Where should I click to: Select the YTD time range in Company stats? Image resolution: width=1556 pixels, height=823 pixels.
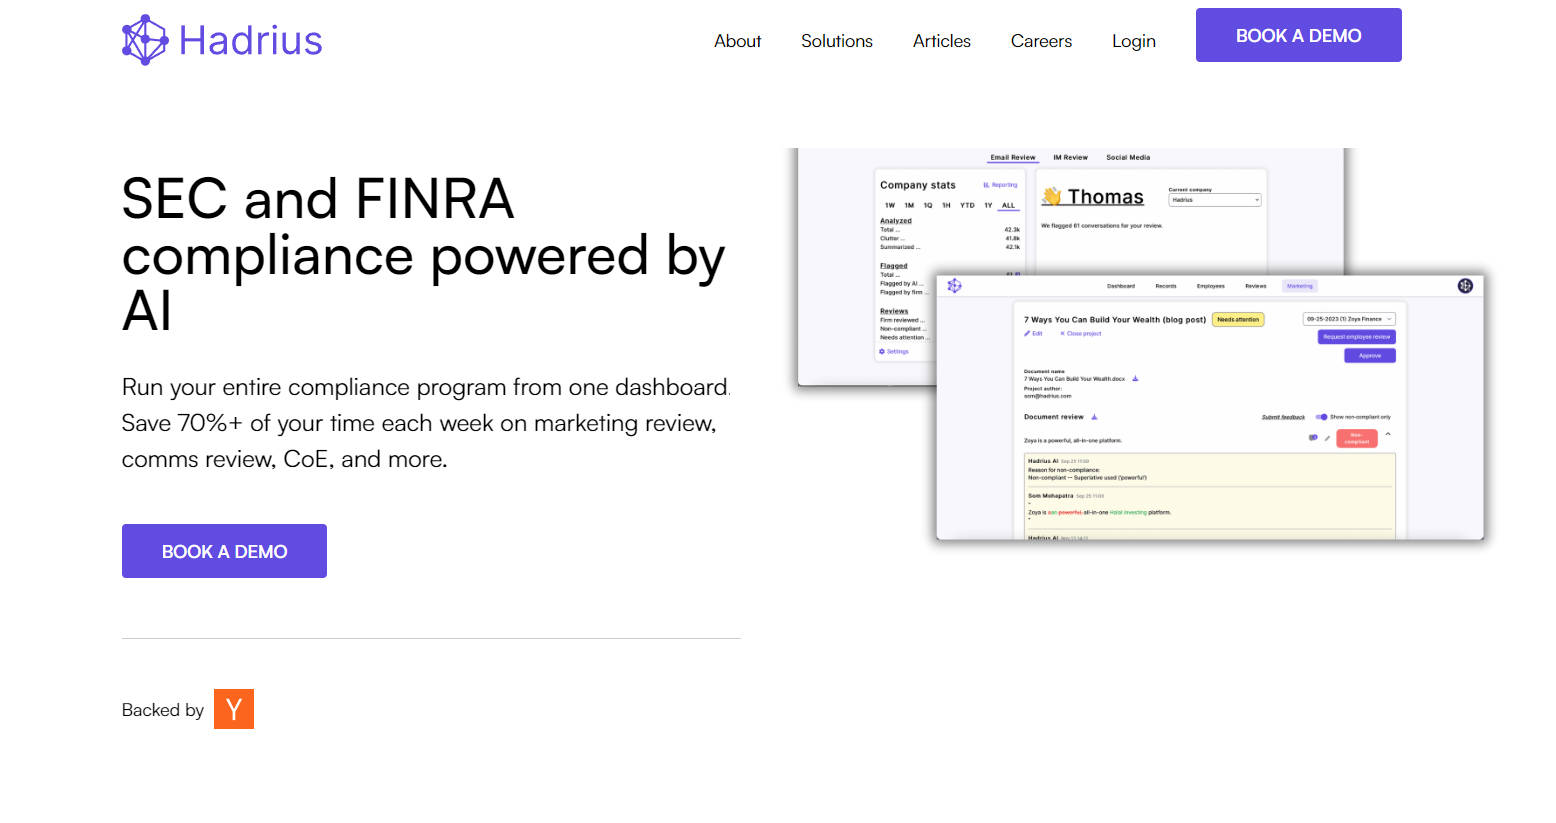pos(967,205)
